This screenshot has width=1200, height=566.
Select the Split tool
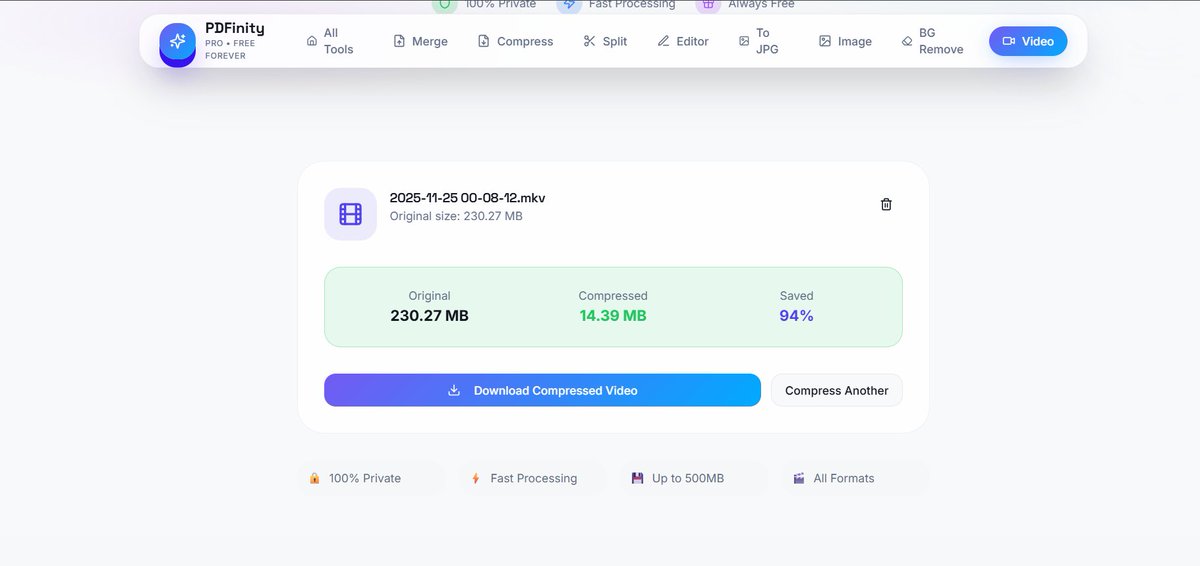click(x=605, y=41)
